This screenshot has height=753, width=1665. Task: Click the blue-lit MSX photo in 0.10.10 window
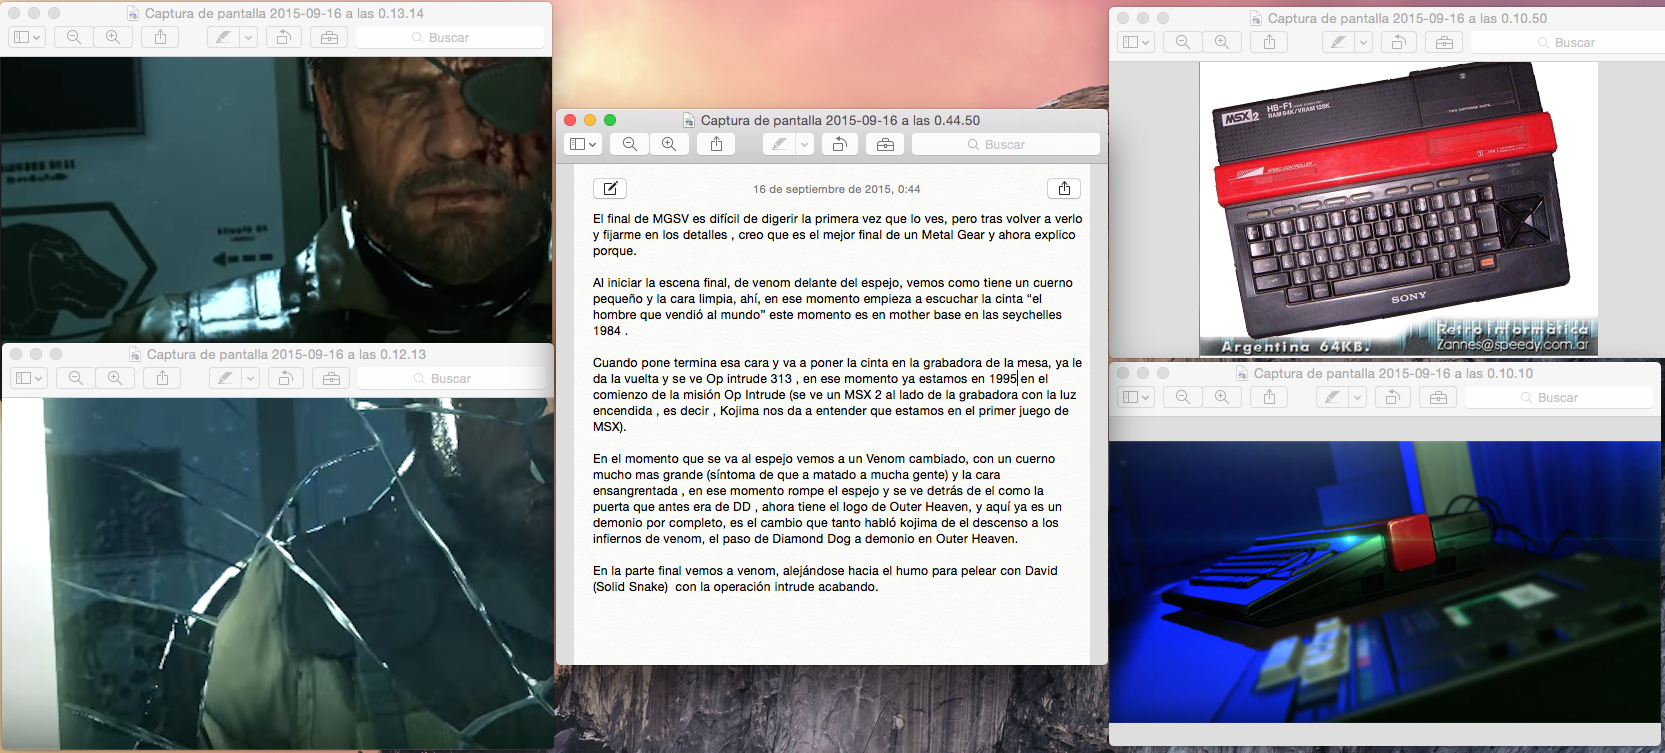(1385, 581)
